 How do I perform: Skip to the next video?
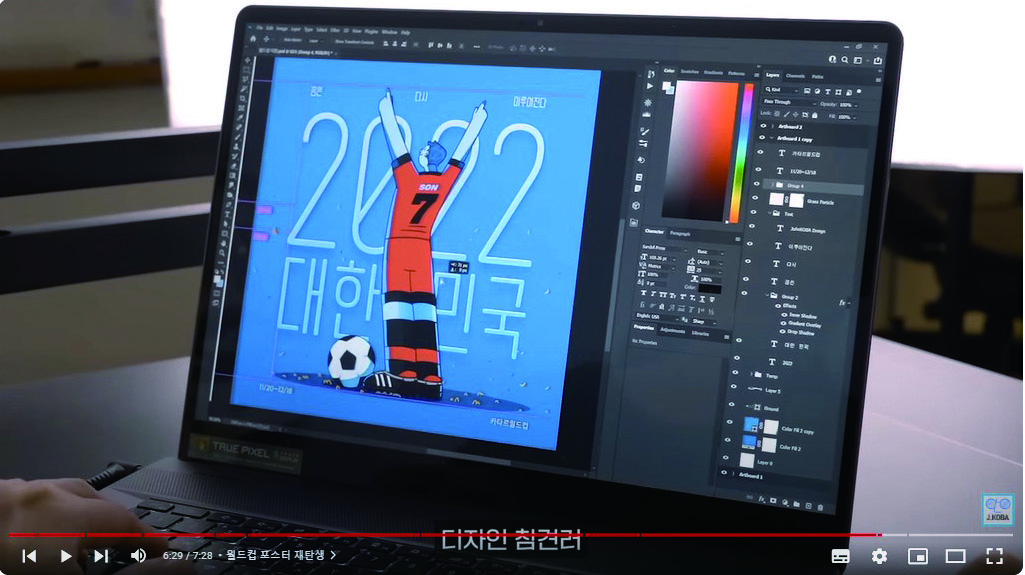pos(101,555)
